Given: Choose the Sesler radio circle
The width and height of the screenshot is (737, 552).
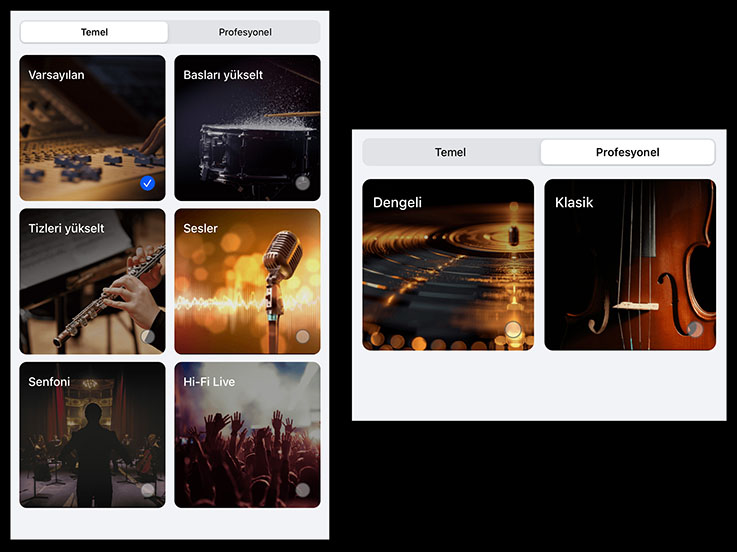Looking at the screenshot, I should 303,336.
